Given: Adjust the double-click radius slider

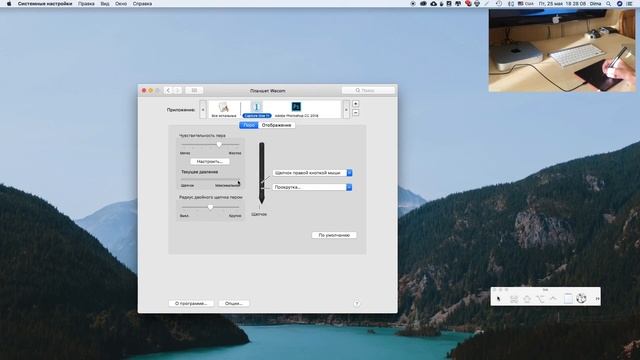Looking at the screenshot, I should pyautogui.click(x=210, y=207).
